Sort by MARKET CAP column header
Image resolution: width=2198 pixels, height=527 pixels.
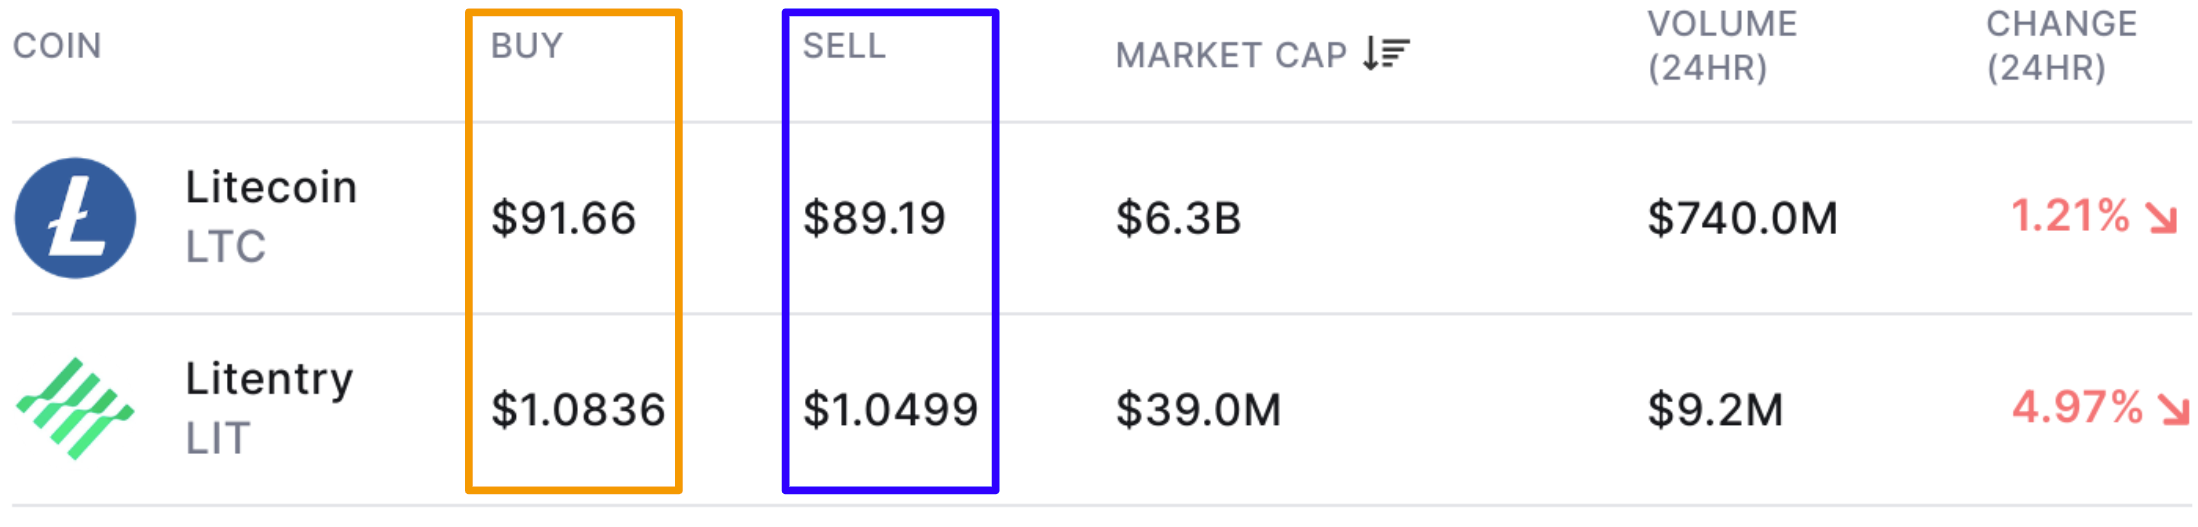click(1231, 55)
